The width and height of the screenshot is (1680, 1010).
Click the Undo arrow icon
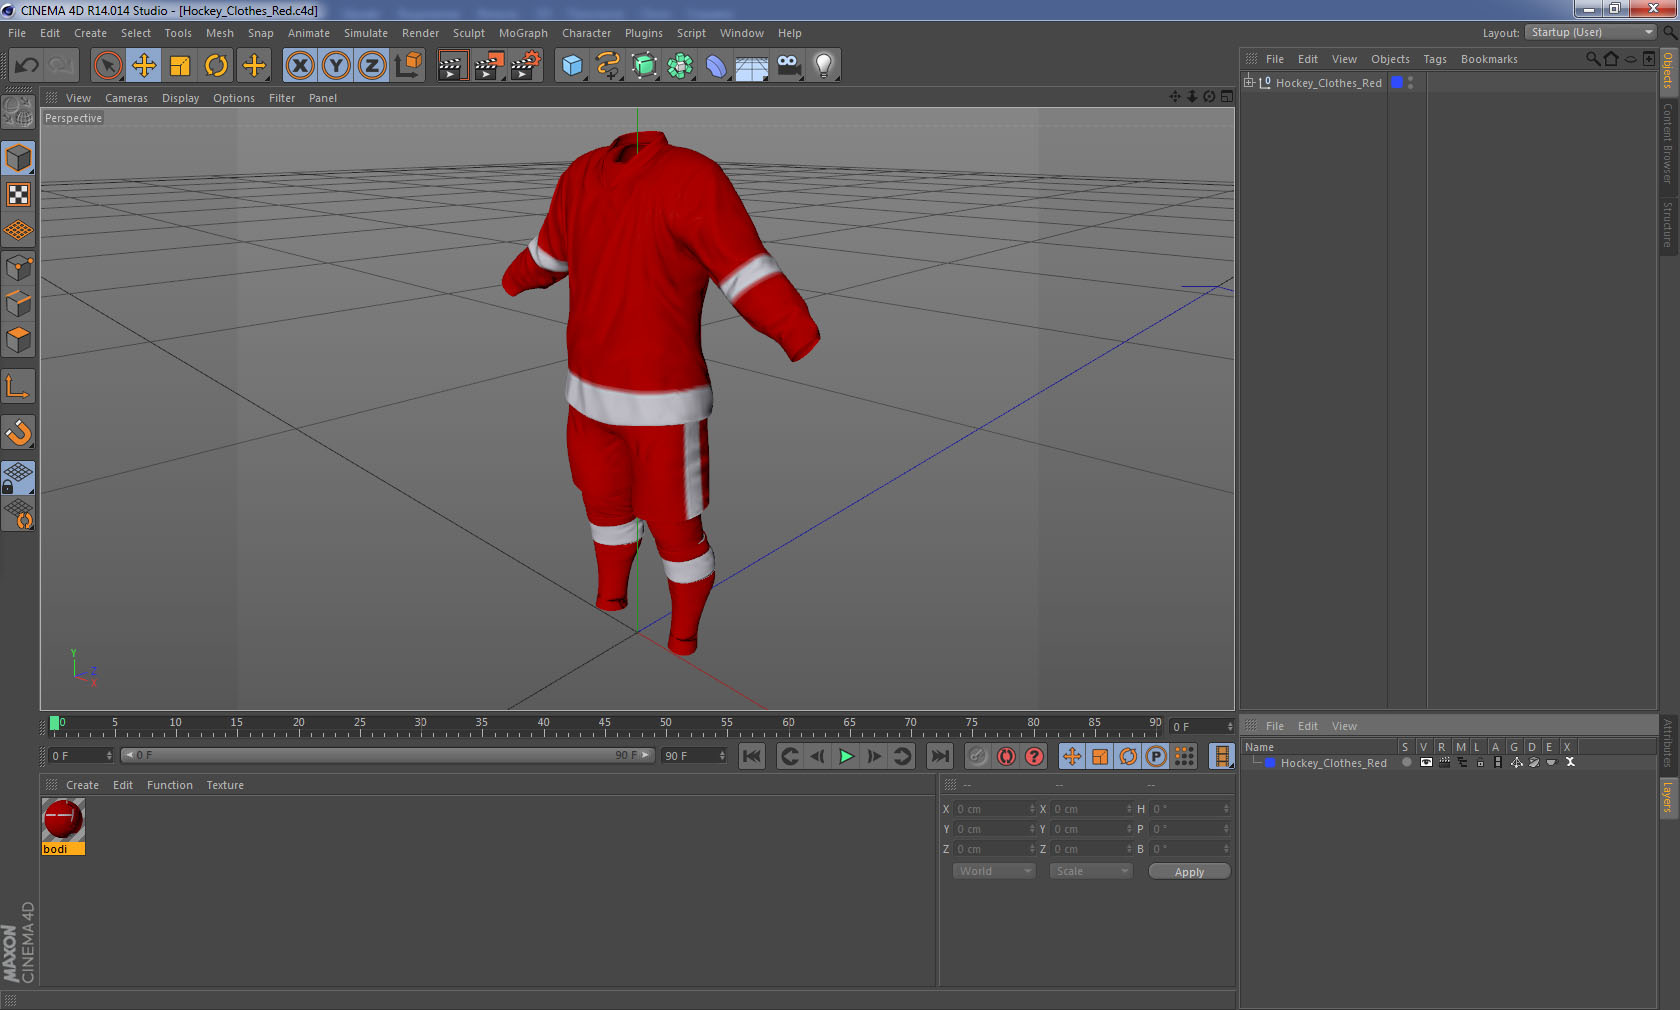tap(27, 66)
